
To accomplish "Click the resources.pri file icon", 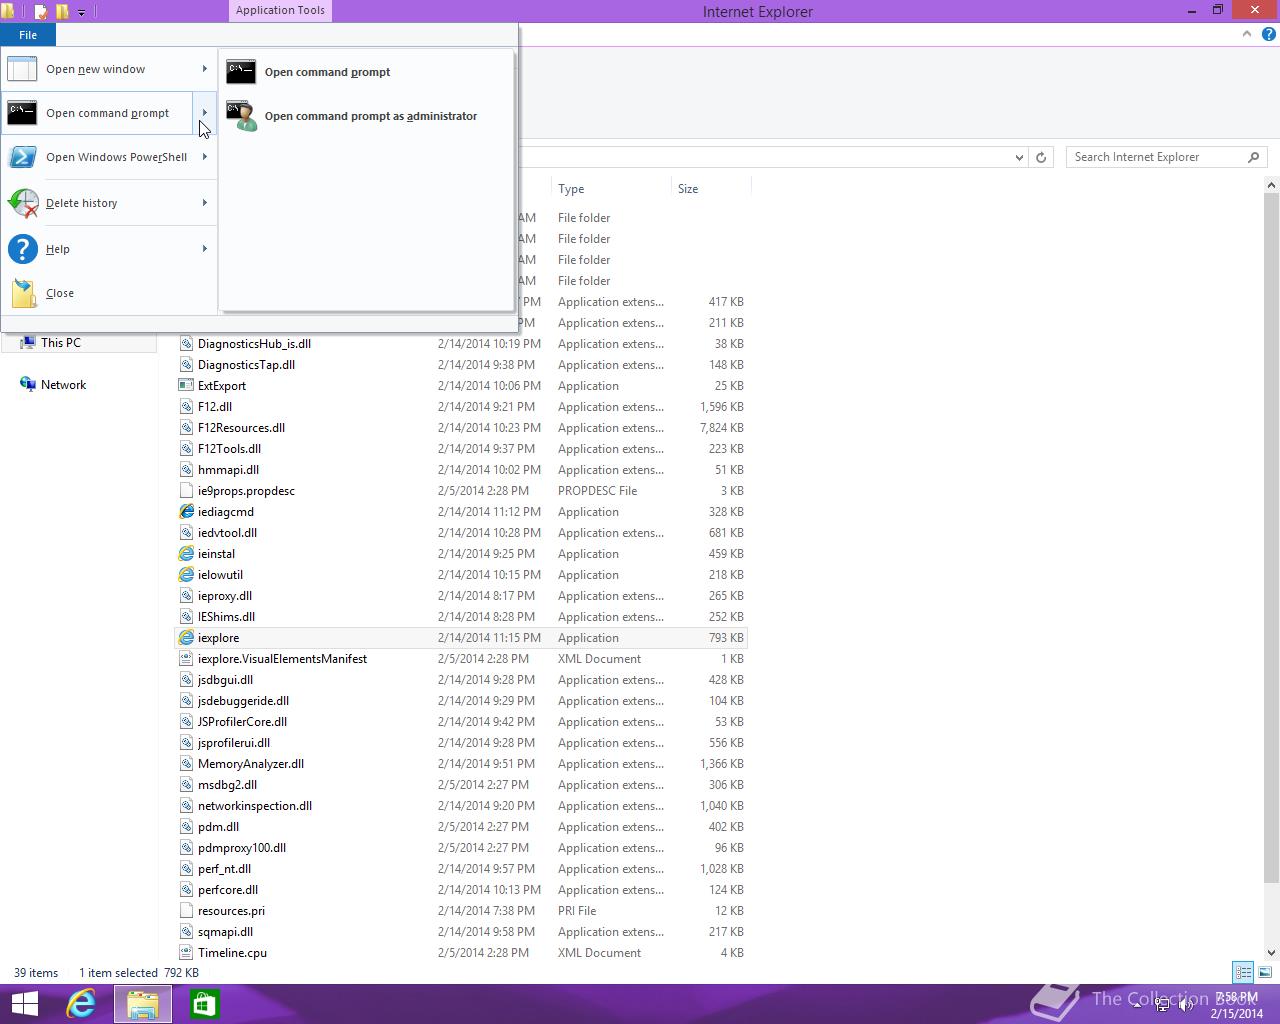I will pos(186,911).
